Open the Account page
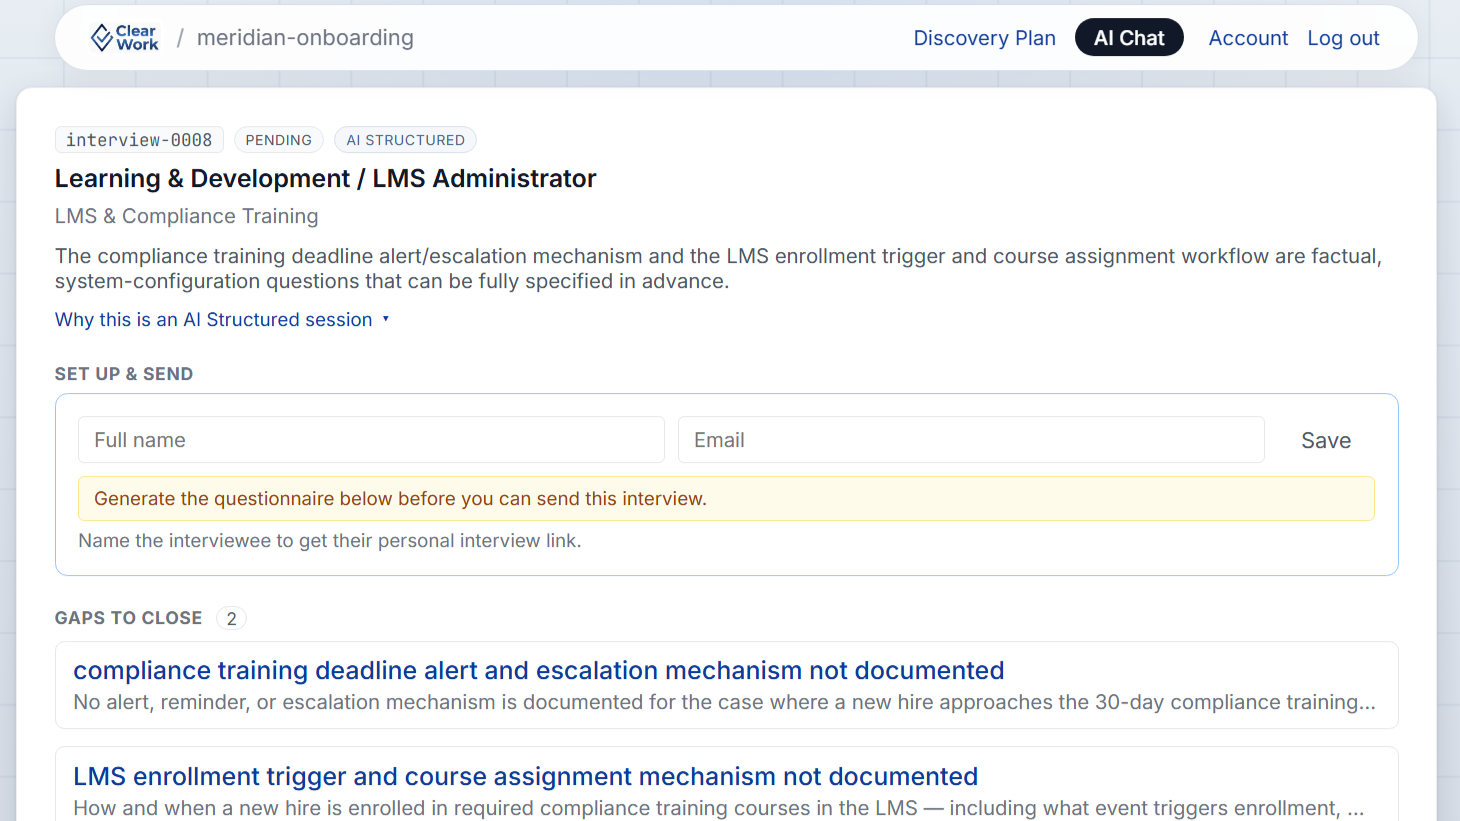Image resolution: width=1460 pixels, height=821 pixels. pyautogui.click(x=1248, y=38)
